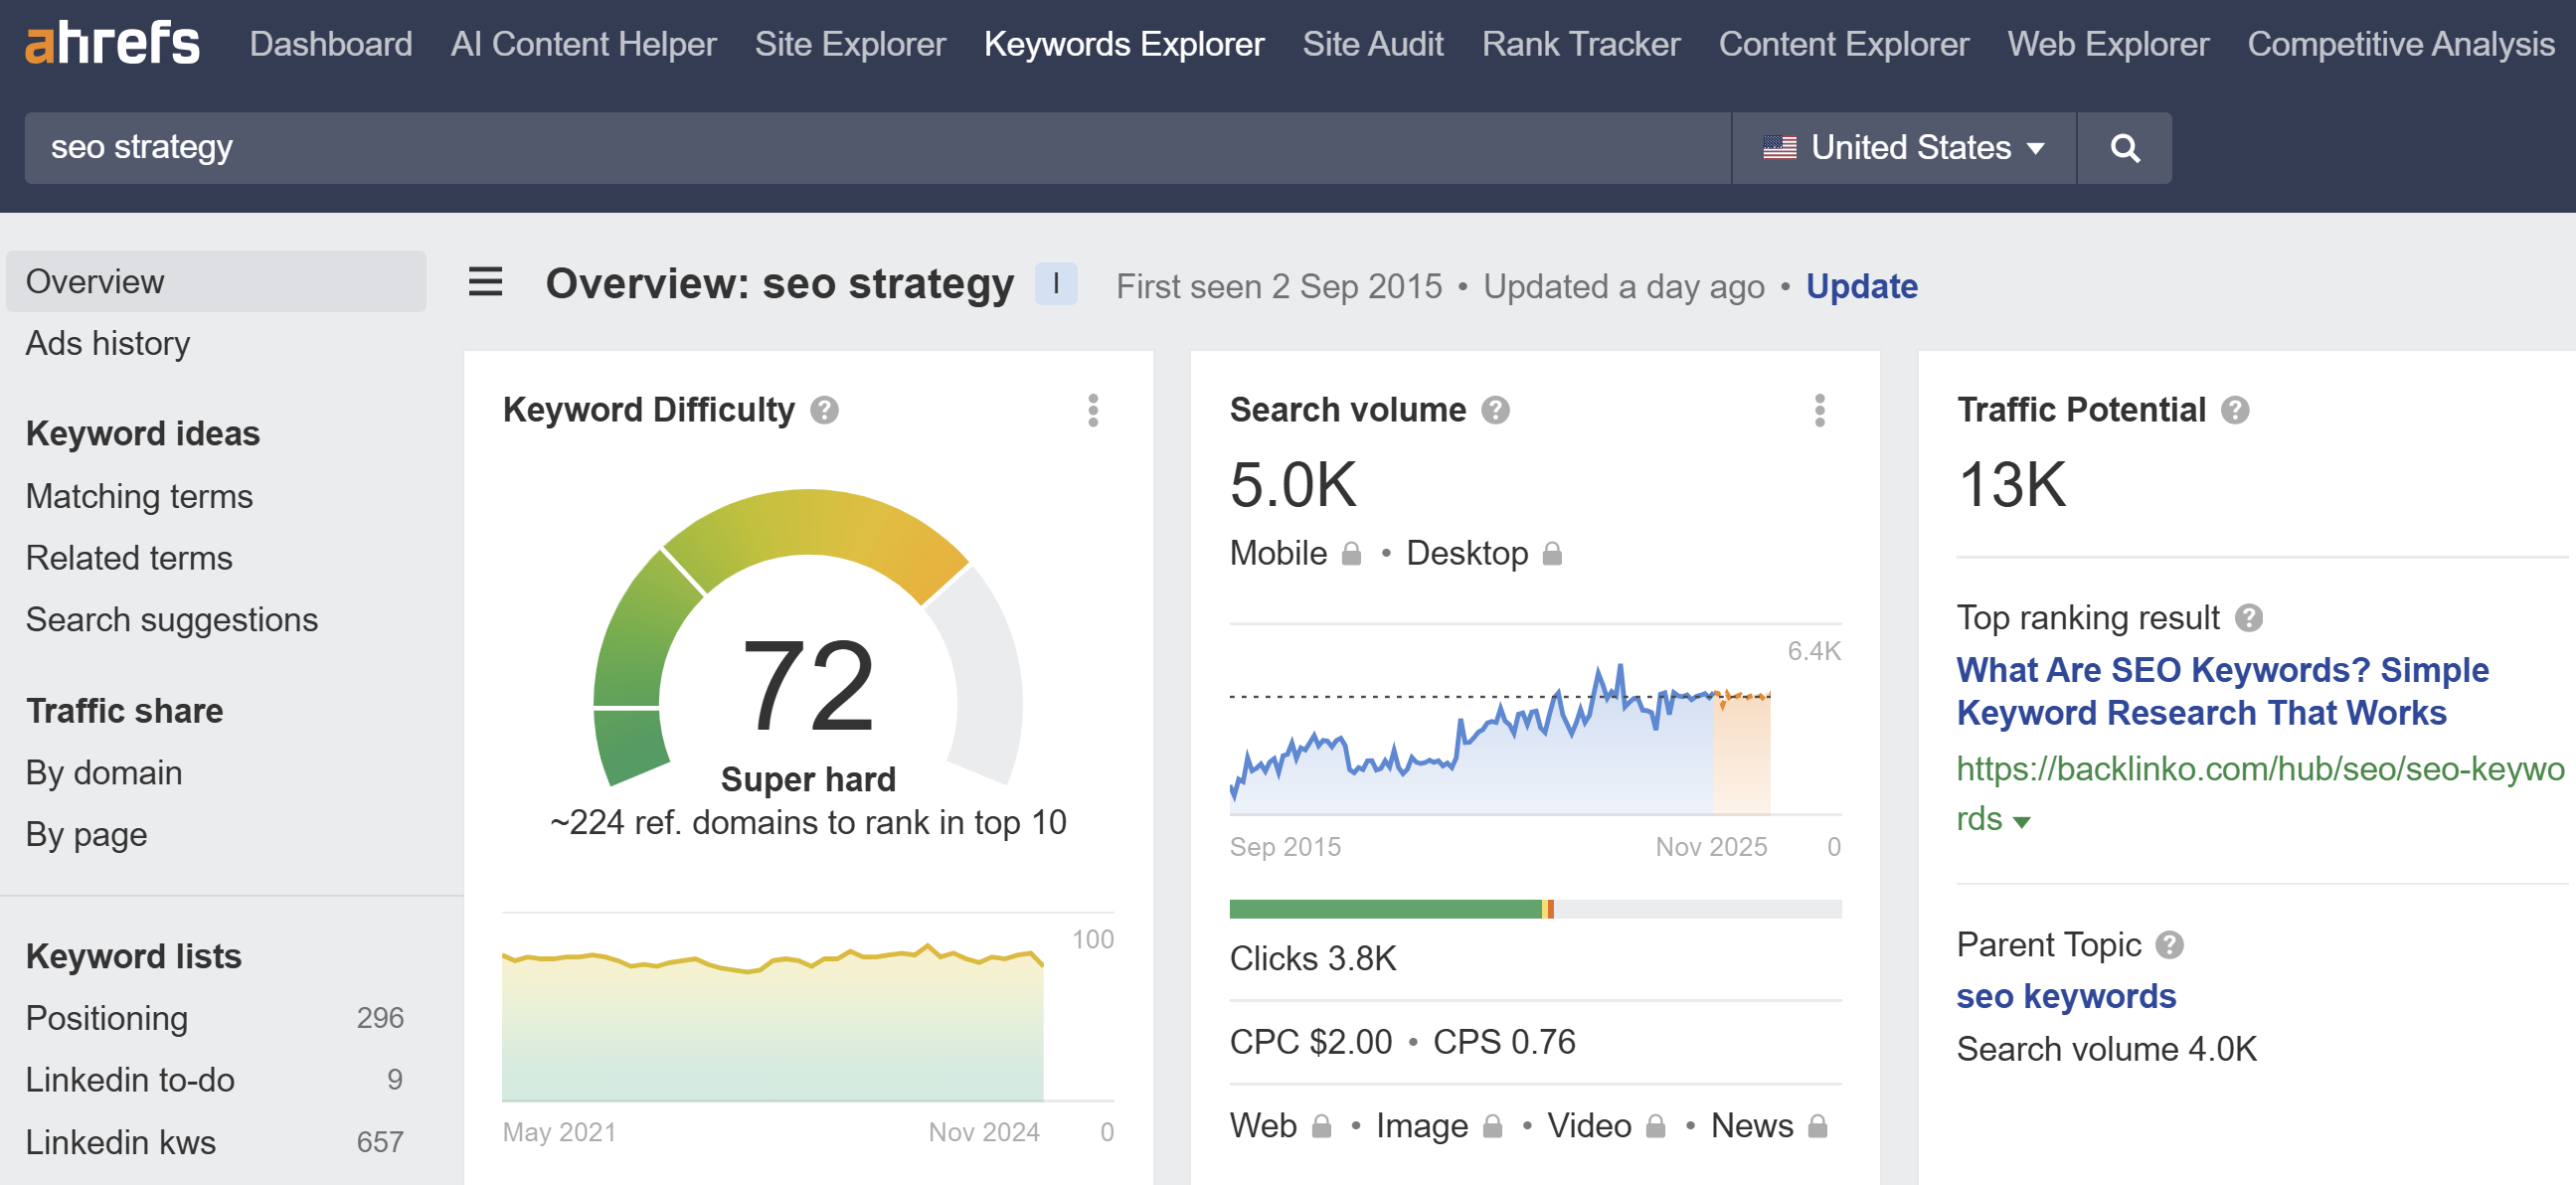Click the 5.0K search volume number
This screenshot has width=2576, height=1185.
click(1293, 485)
